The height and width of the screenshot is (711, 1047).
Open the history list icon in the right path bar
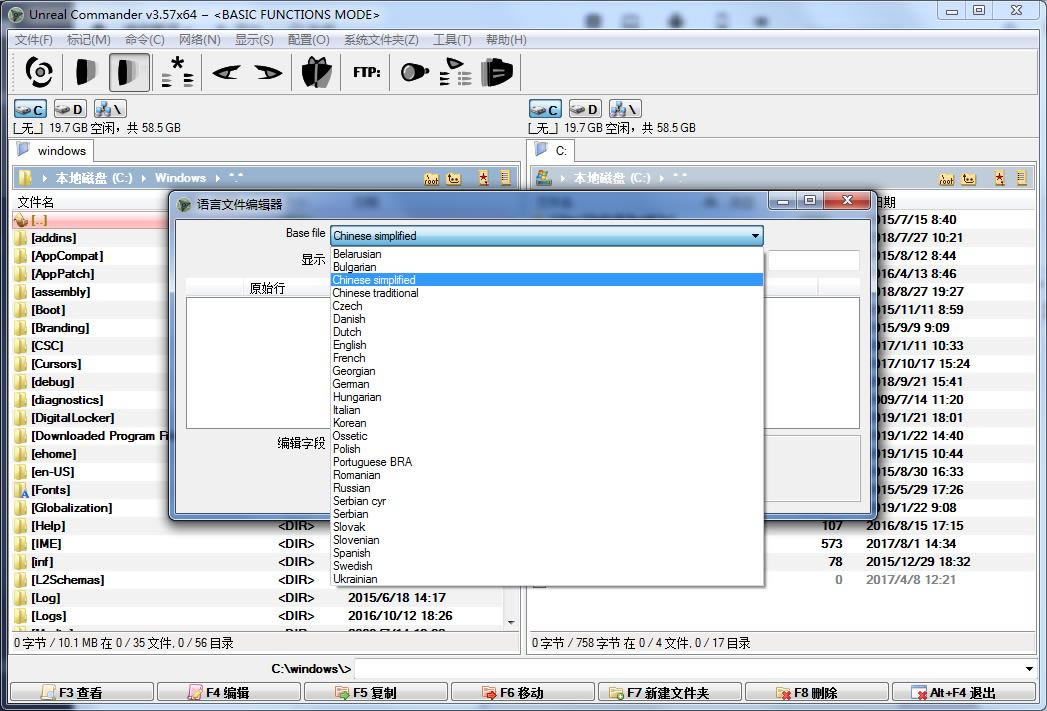[x=1022, y=178]
